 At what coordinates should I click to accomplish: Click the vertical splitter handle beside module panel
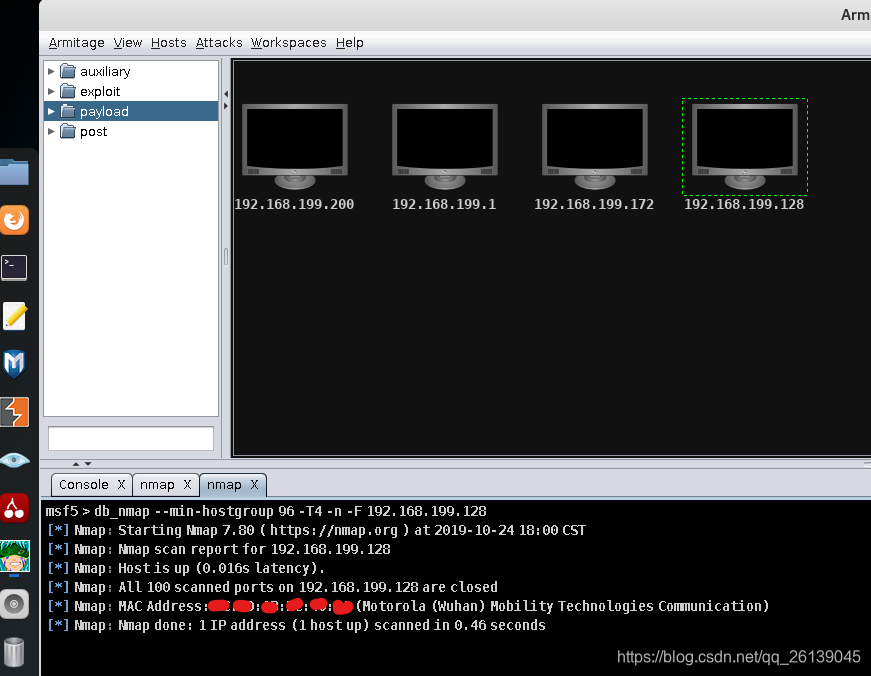(226, 257)
